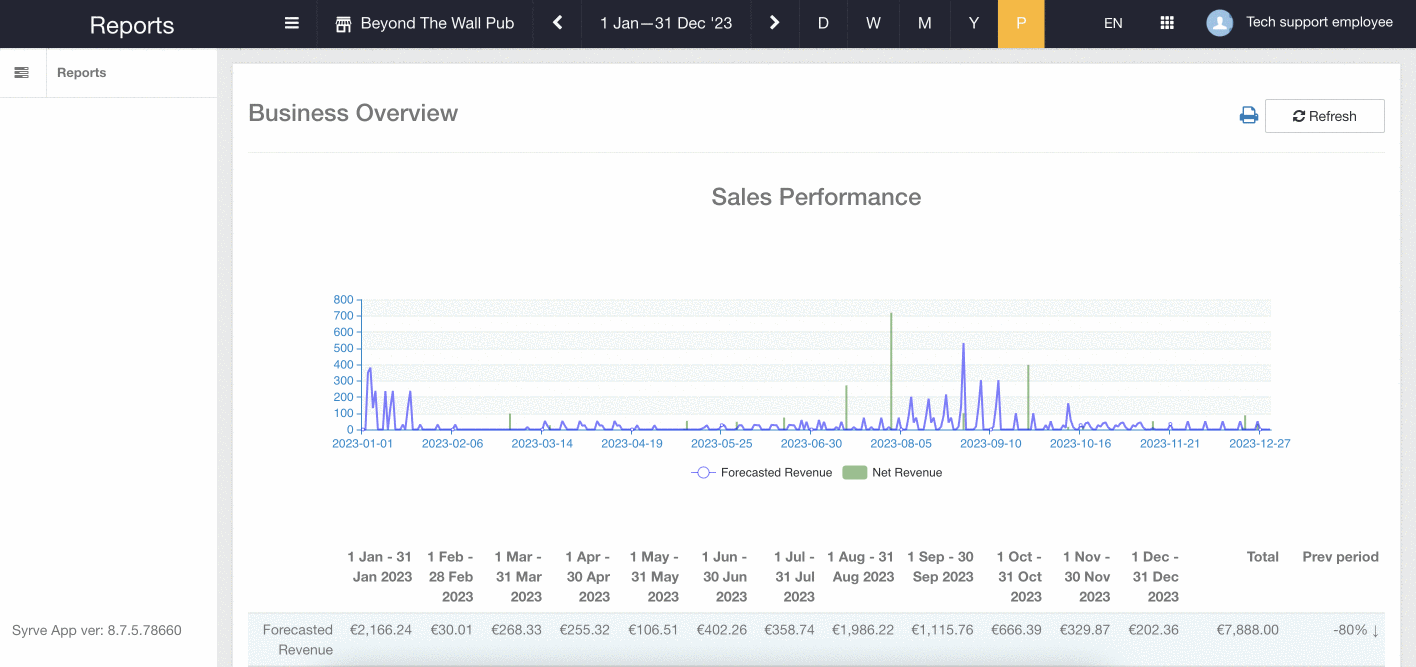Image resolution: width=1416 pixels, height=667 pixels.
Task: Click the Refresh button
Action: pyautogui.click(x=1324, y=116)
